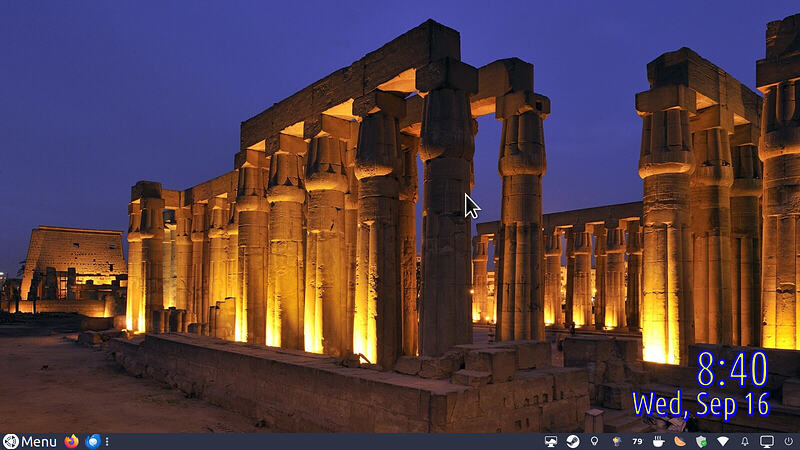
Task: Open the Wi-Fi network menu
Action: point(723,441)
